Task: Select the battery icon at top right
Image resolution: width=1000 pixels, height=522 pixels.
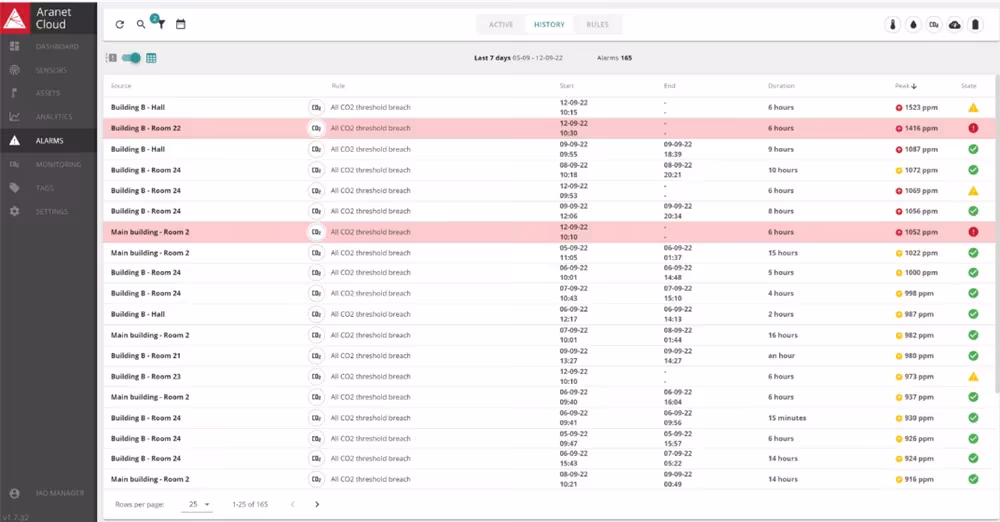Action: pos(975,25)
